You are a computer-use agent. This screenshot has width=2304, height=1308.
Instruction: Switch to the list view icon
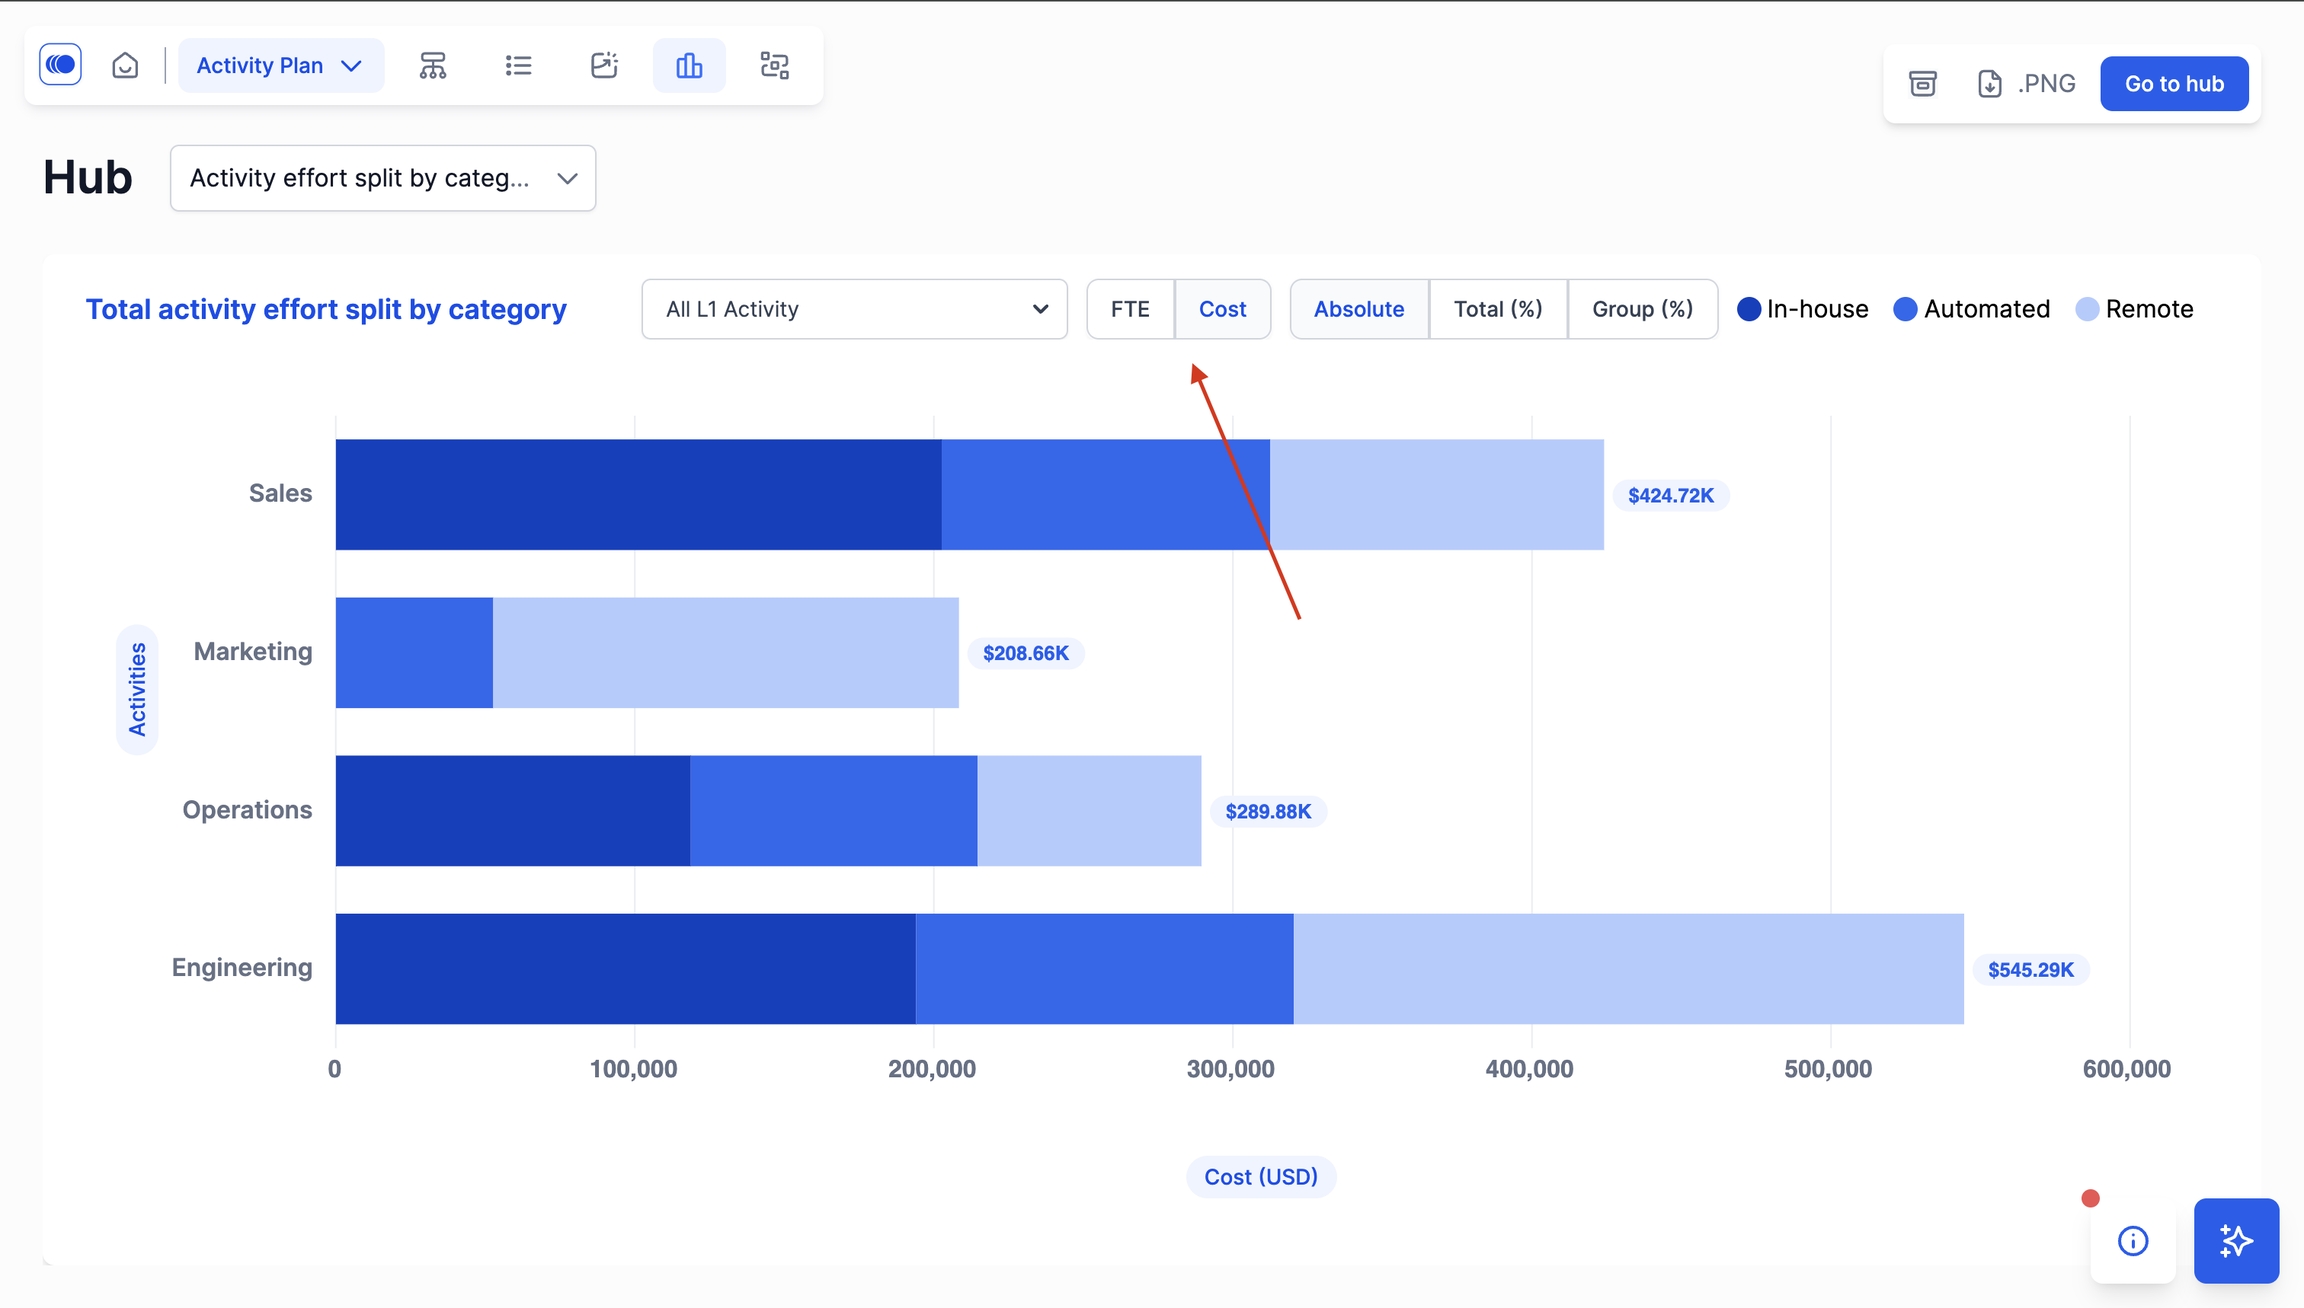518,65
